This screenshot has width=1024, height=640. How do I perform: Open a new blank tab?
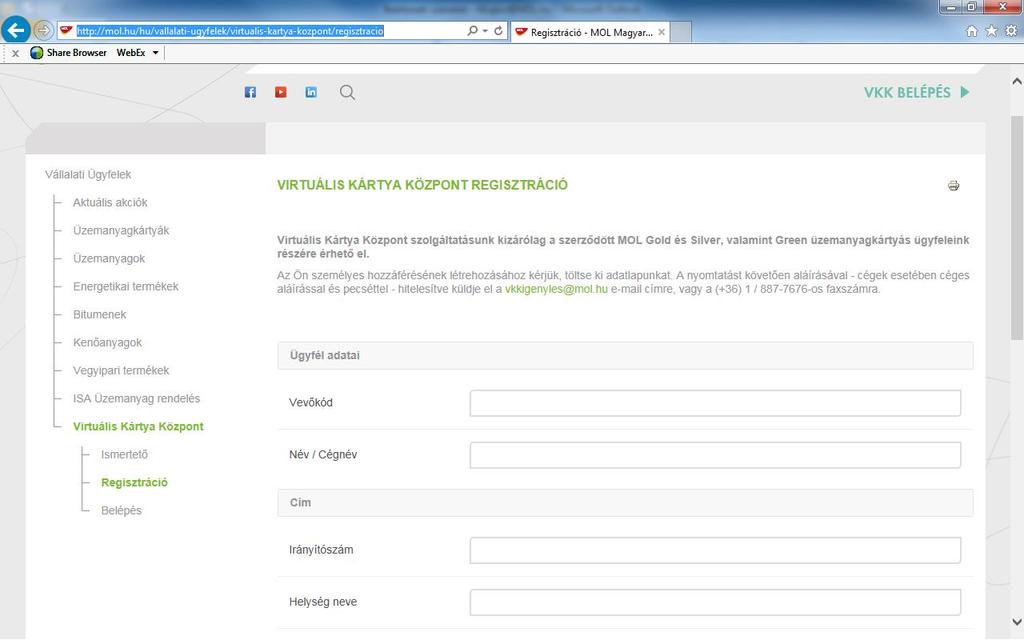pos(680,32)
